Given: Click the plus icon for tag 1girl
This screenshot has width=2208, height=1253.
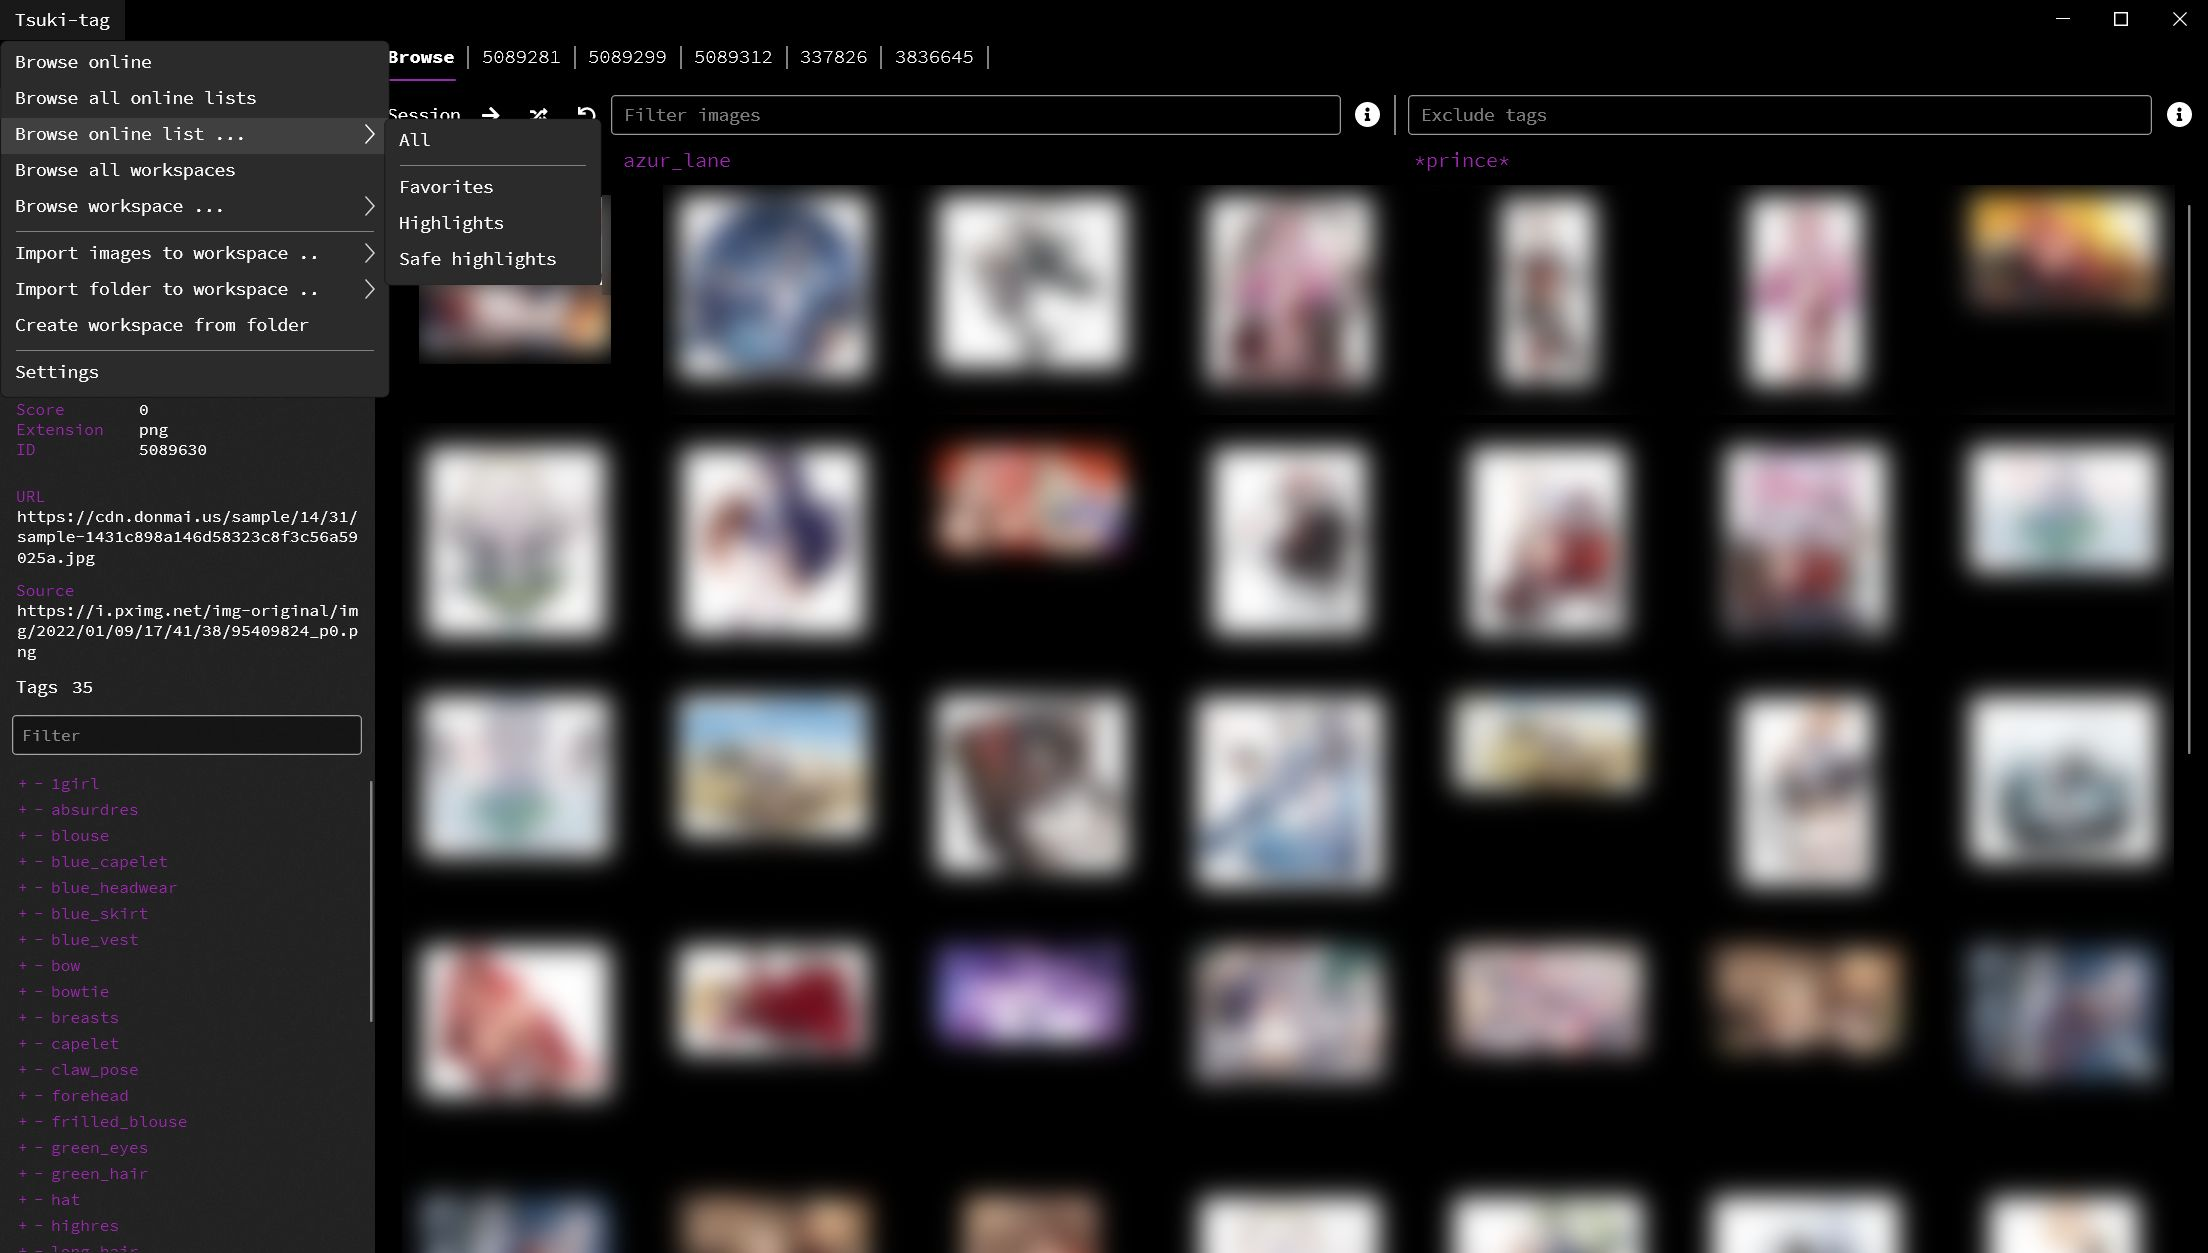Looking at the screenshot, I should pyautogui.click(x=22, y=784).
